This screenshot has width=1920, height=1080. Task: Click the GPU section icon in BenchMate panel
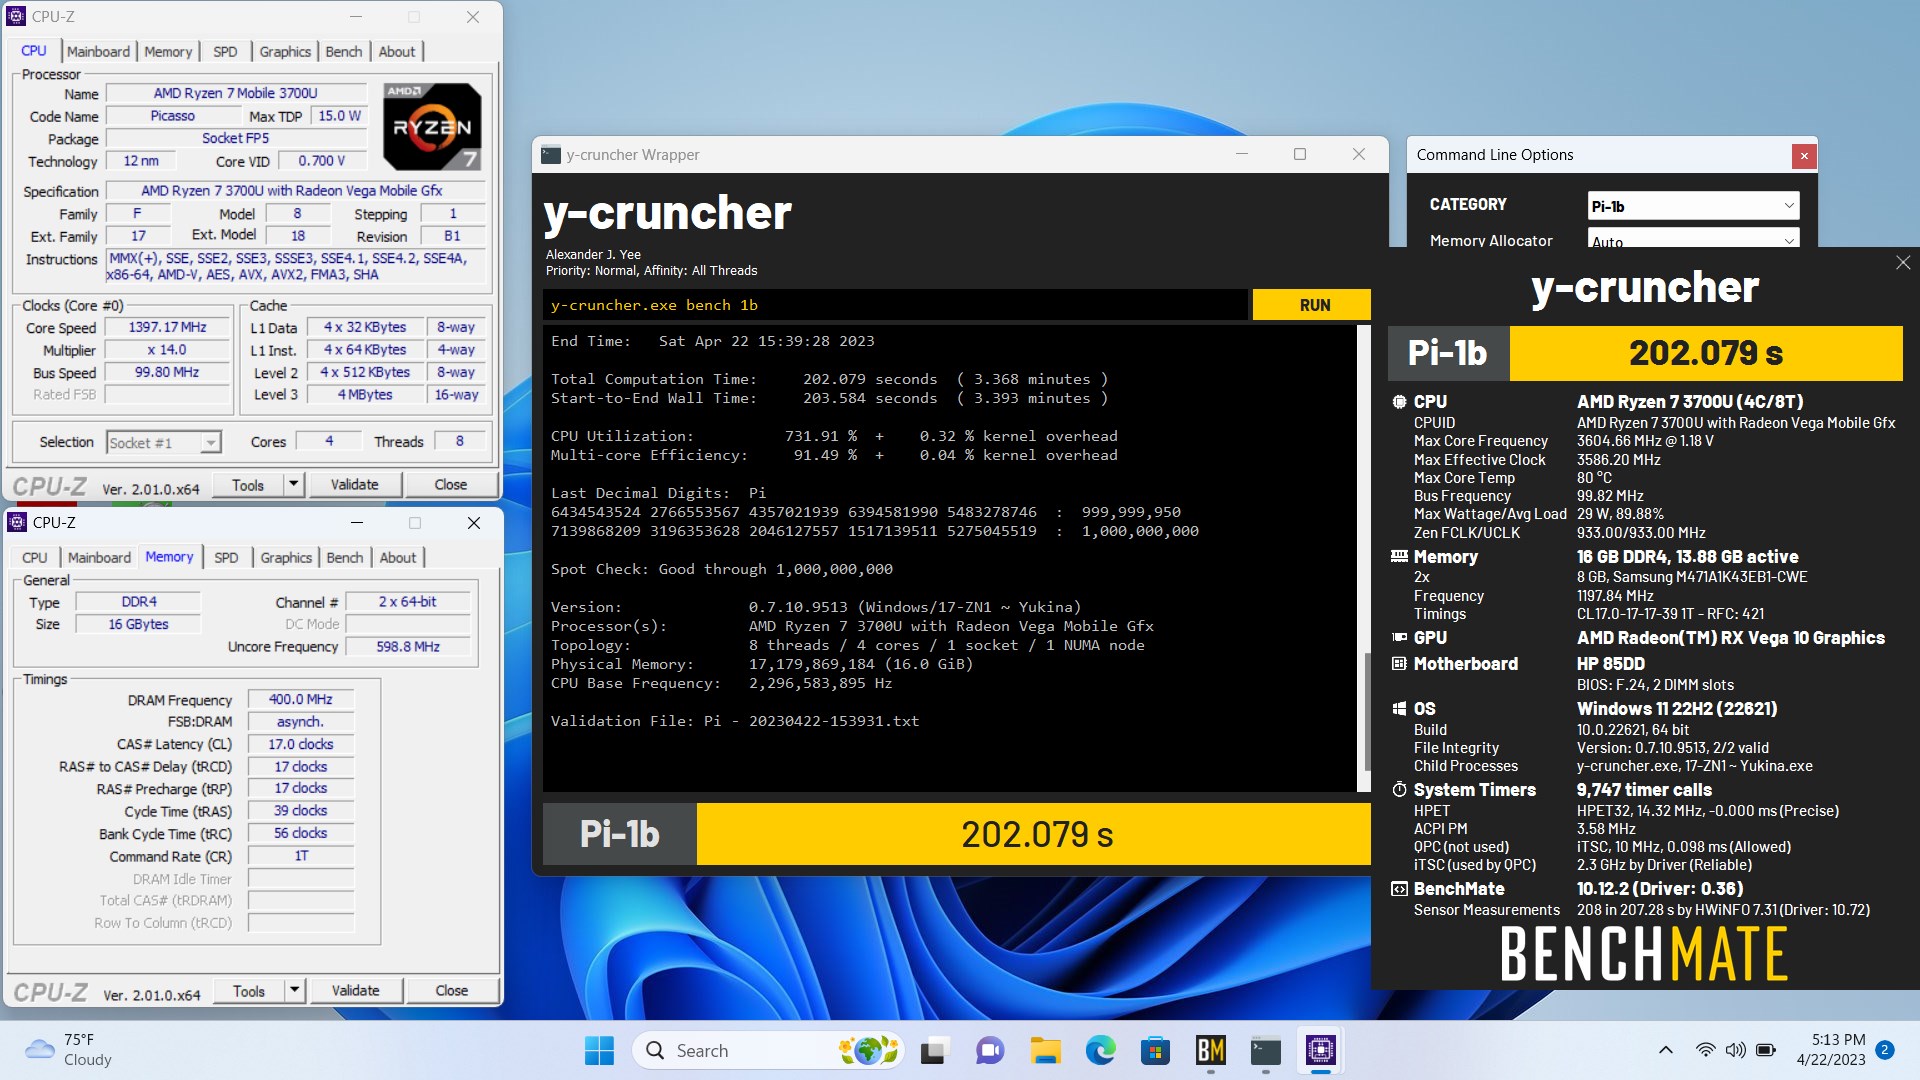point(1399,637)
